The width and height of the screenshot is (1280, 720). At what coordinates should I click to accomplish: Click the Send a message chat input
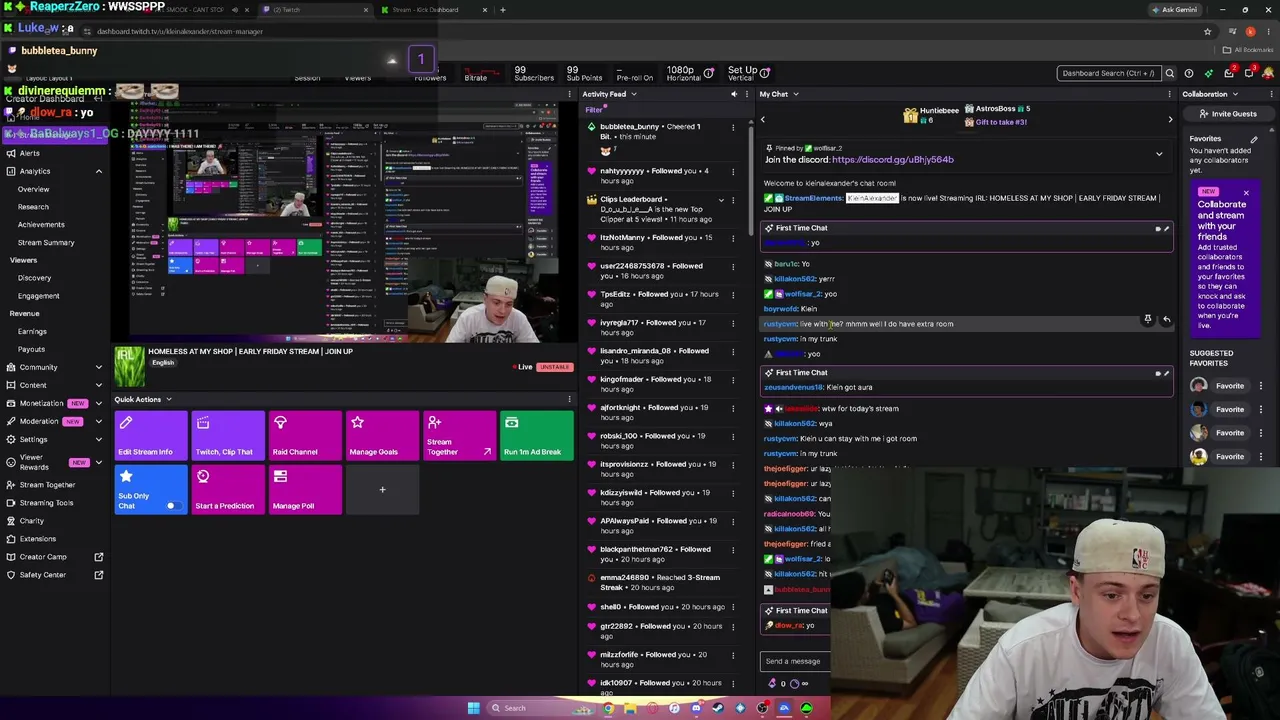point(794,661)
